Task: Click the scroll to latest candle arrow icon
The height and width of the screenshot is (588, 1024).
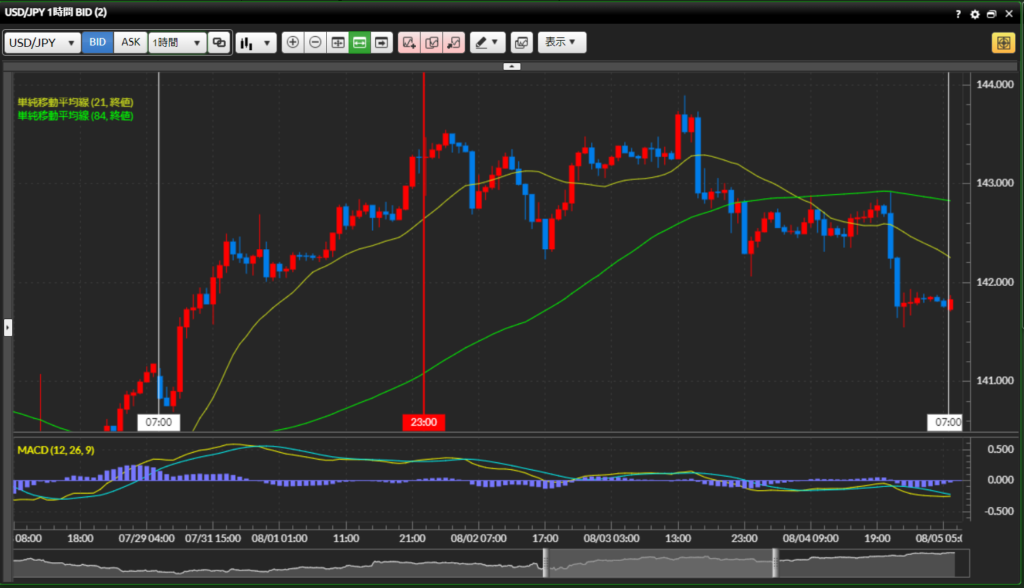Action: [381, 43]
